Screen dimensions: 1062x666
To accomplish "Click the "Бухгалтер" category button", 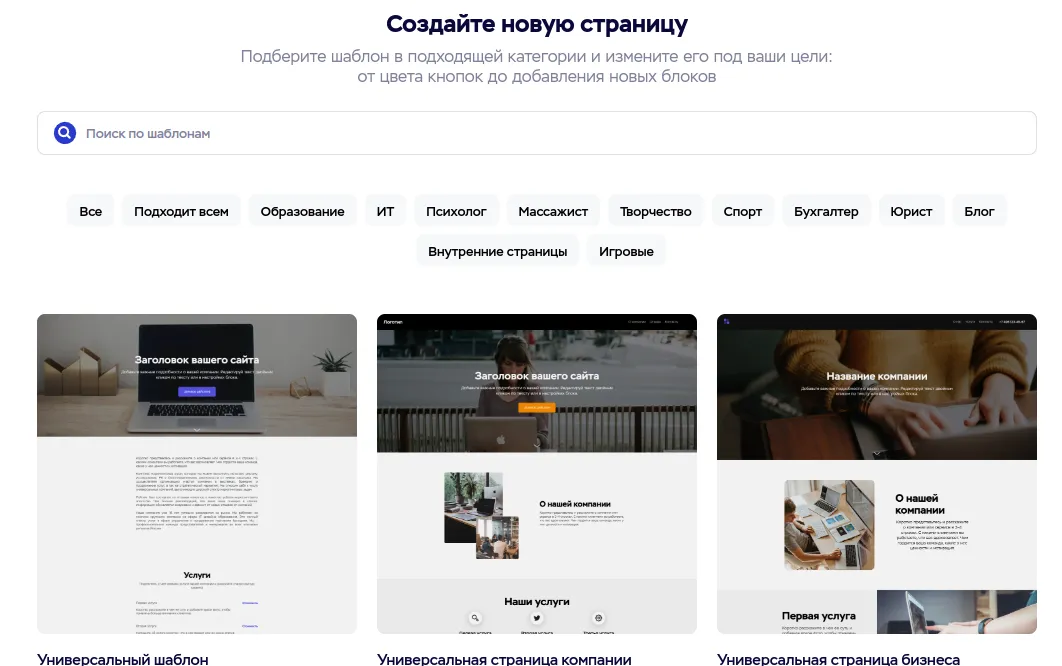I will click(x=826, y=211).
